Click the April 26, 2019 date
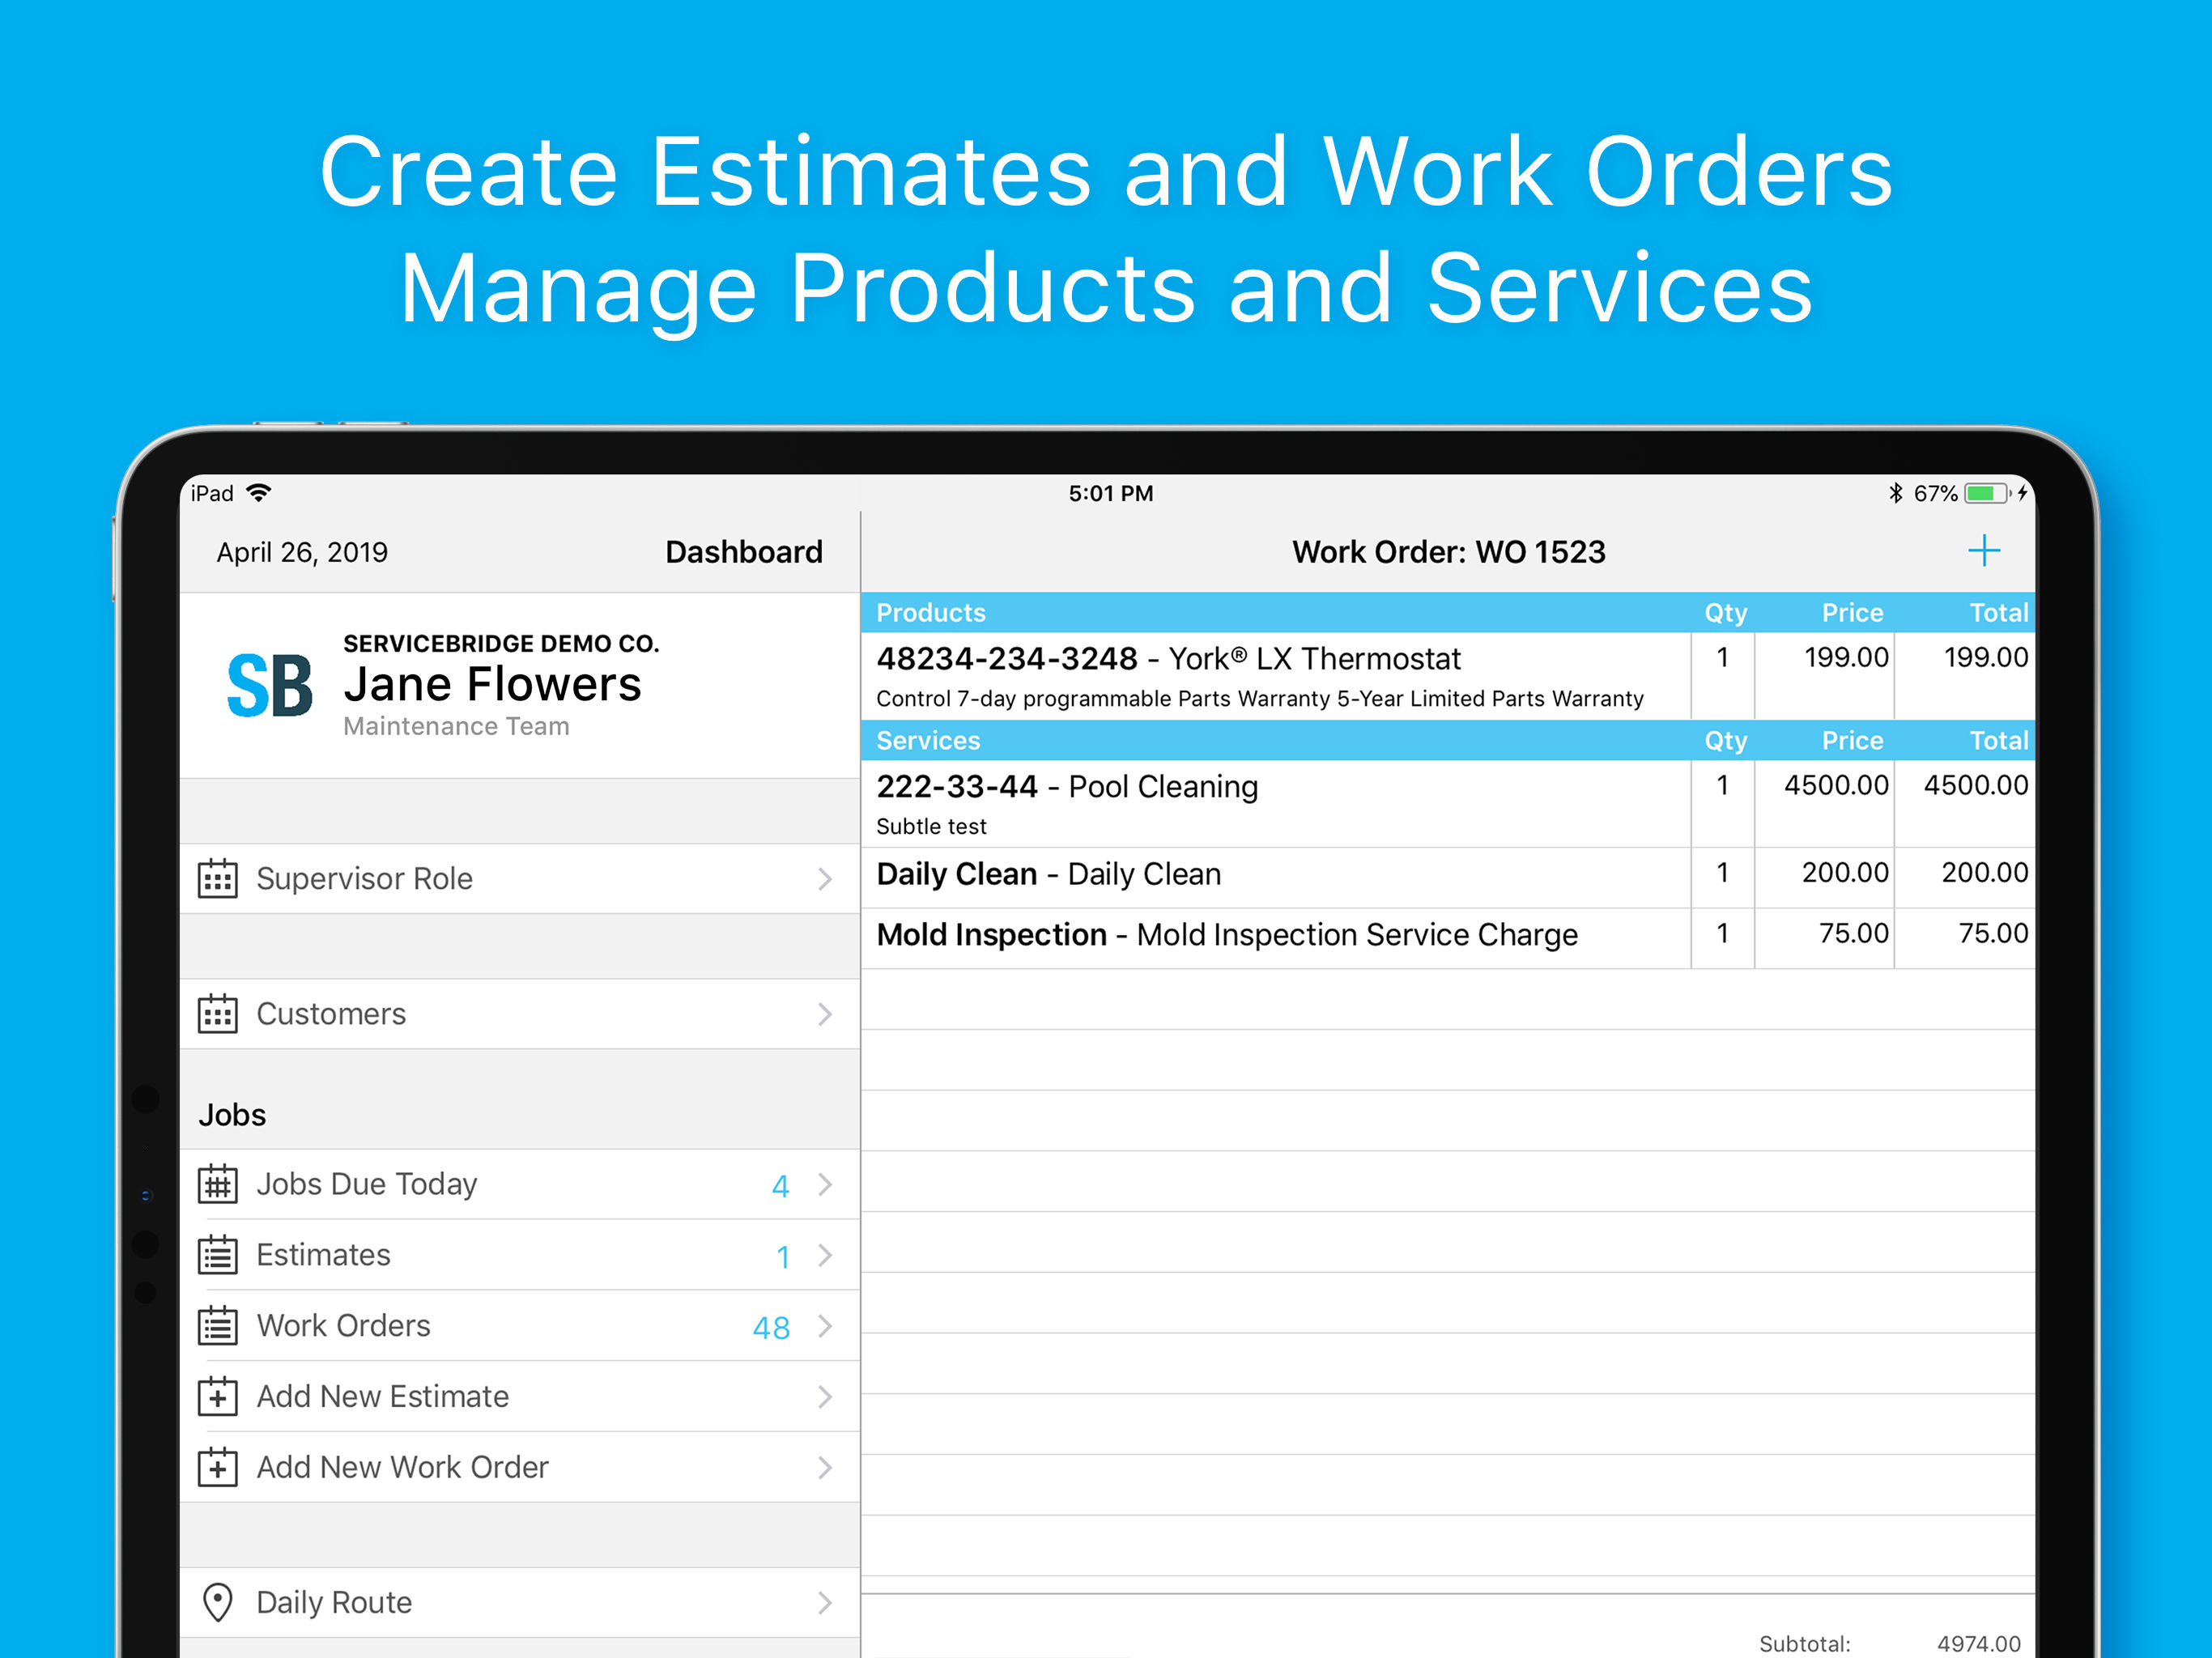The image size is (2212, 1658). tap(302, 553)
